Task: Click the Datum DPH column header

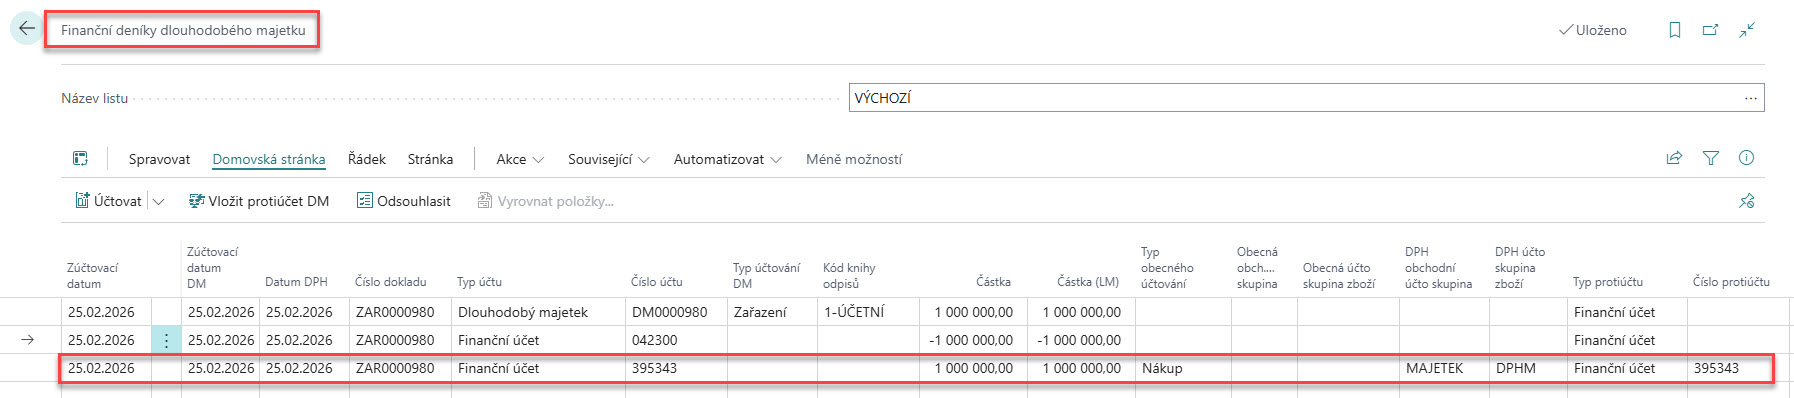Action: click(296, 282)
